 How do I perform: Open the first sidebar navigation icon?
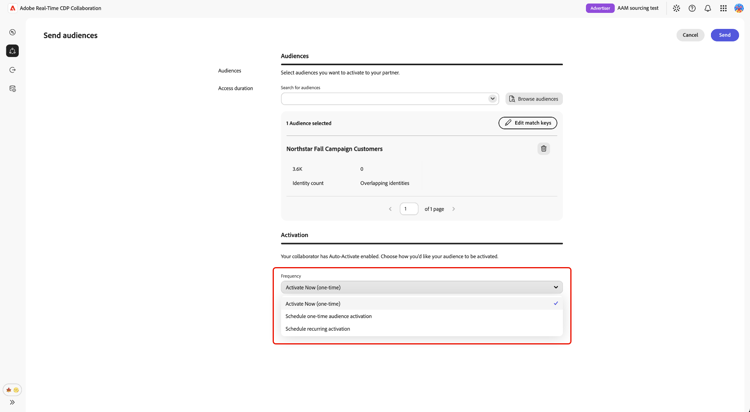point(12,32)
